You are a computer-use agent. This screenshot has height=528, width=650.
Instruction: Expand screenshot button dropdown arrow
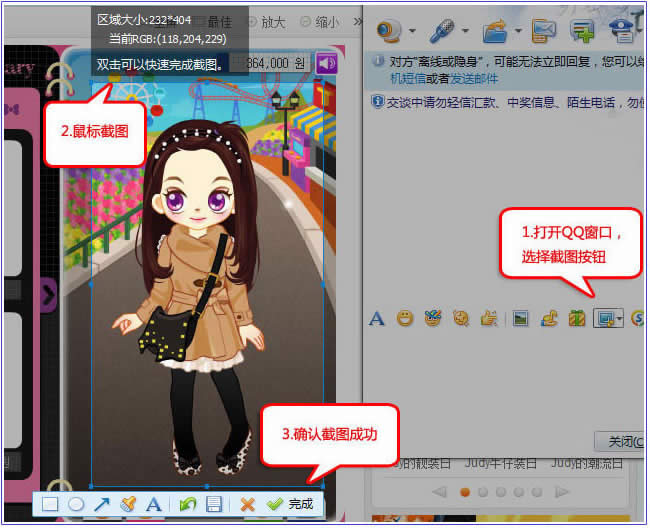point(620,318)
